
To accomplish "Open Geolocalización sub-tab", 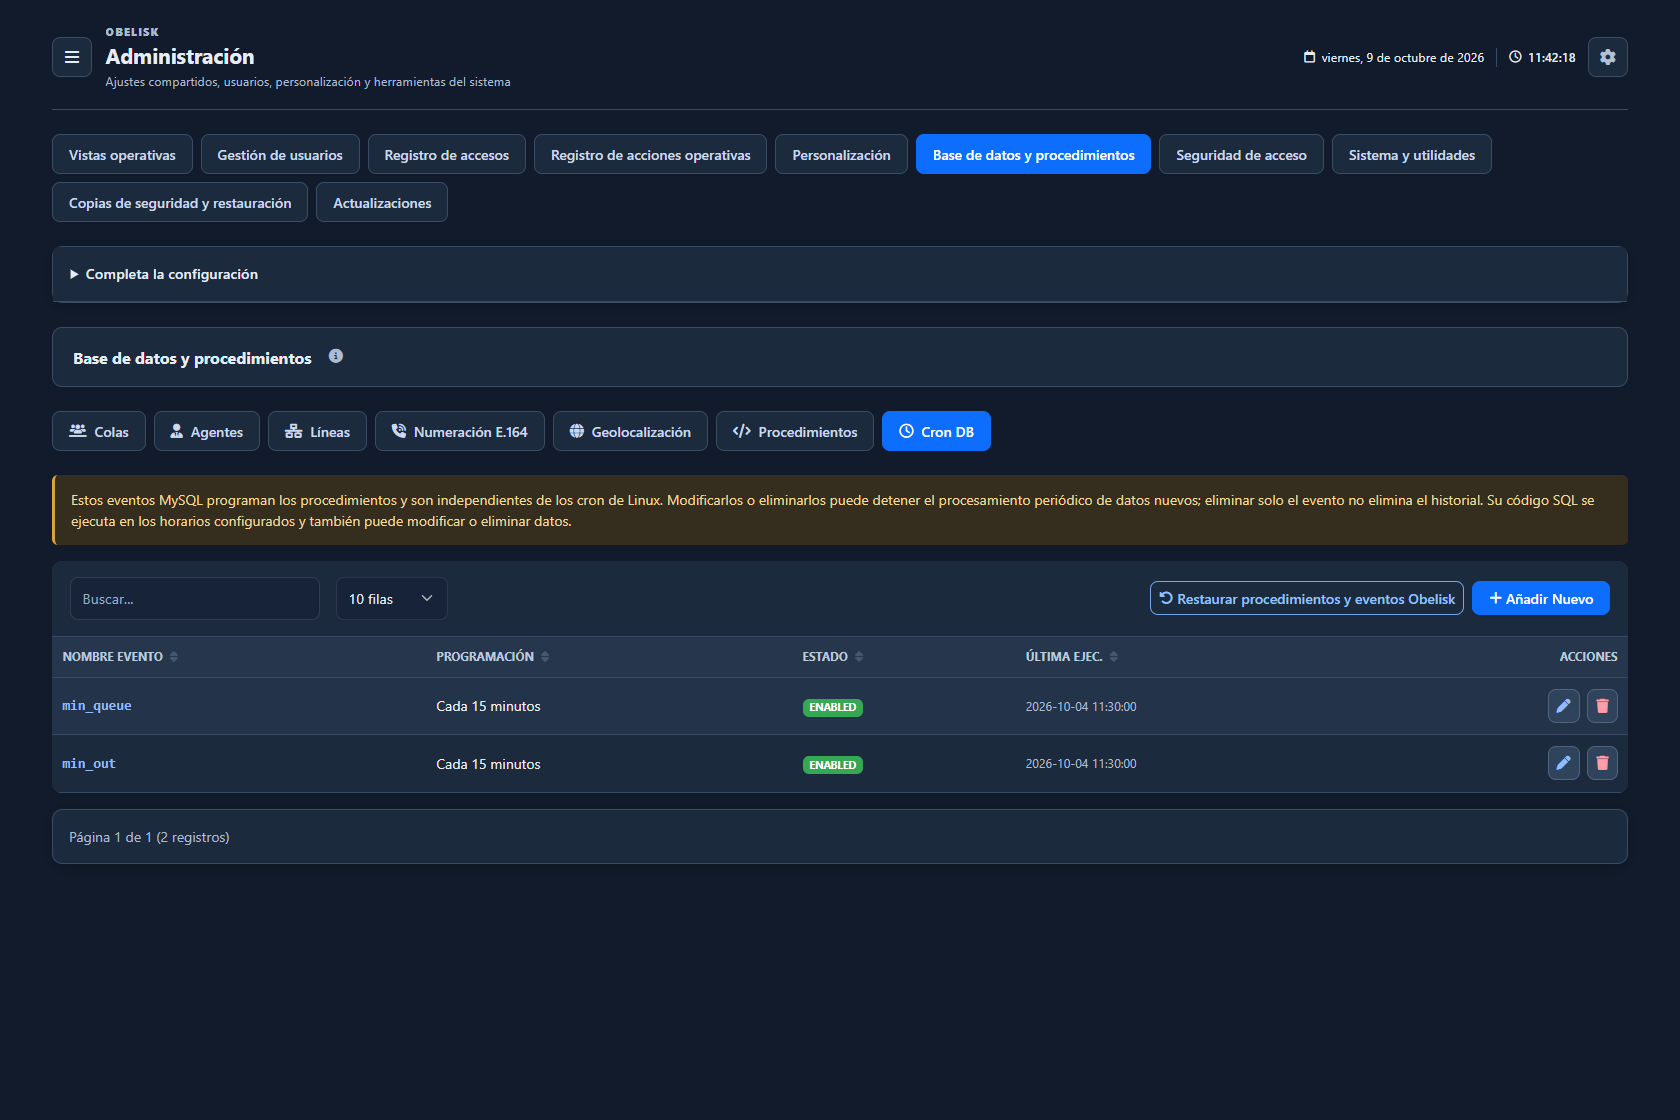I will [x=630, y=432].
